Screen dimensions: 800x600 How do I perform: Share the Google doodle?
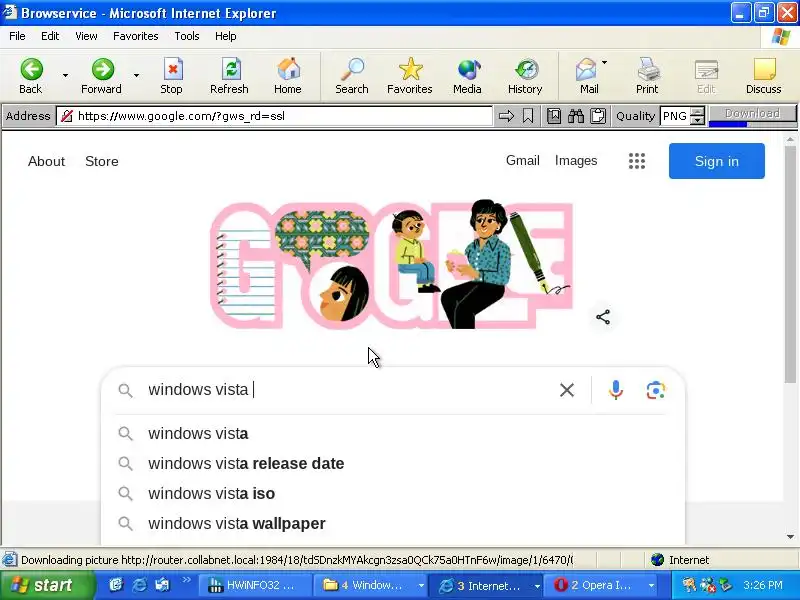pos(603,317)
